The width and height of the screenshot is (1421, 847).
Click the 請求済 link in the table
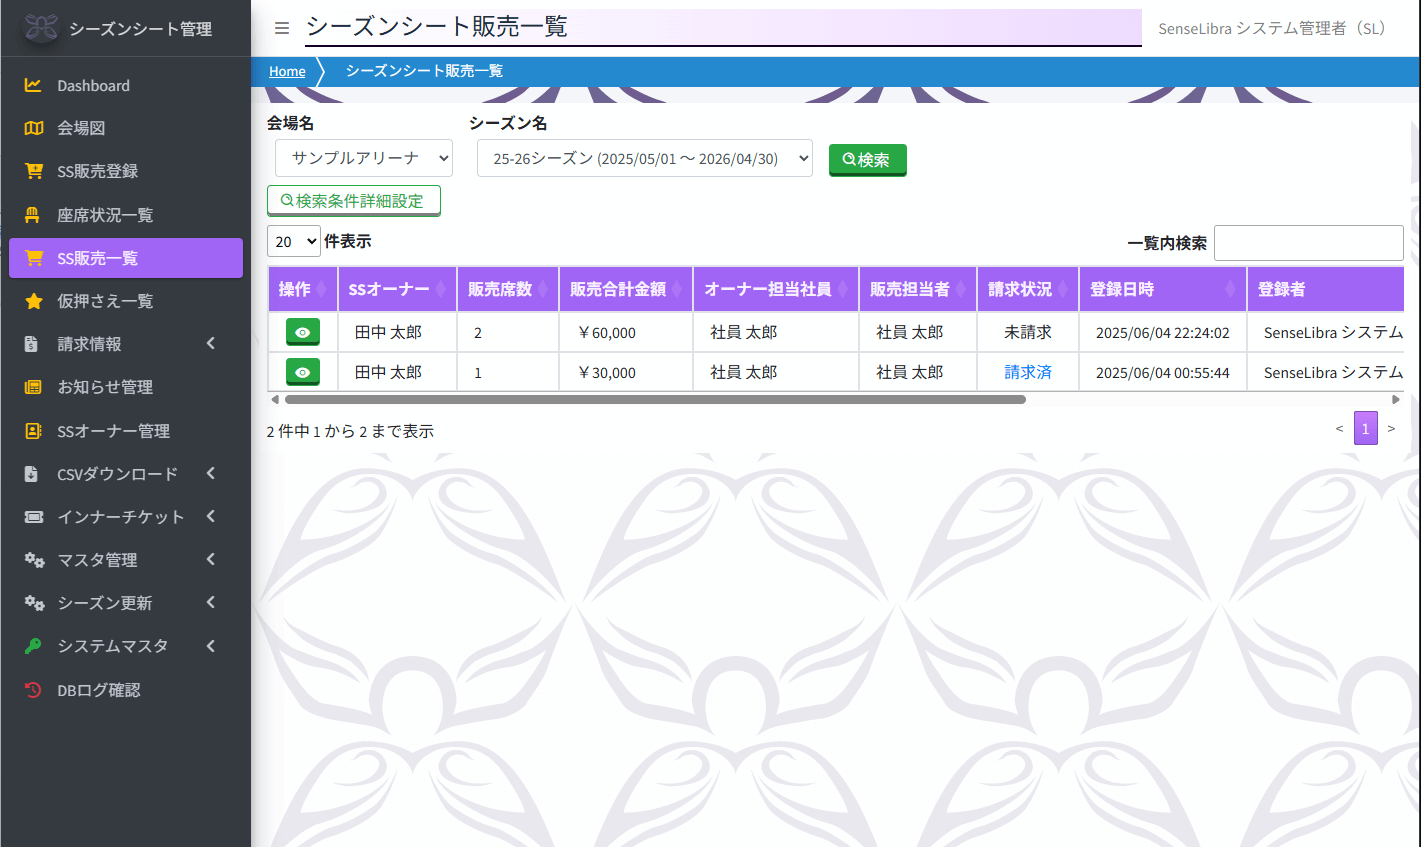click(x=1027, y=372)
